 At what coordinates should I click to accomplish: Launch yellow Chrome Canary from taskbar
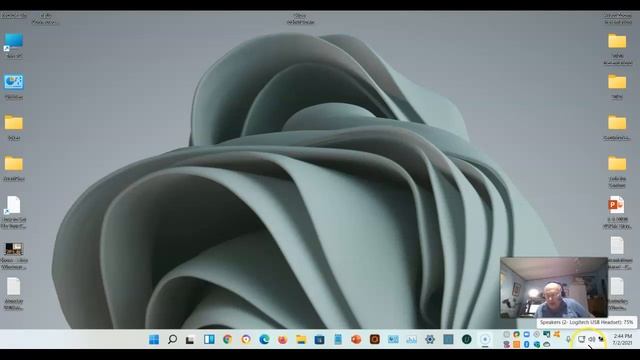pyautogui.click(x=246, y=339)
